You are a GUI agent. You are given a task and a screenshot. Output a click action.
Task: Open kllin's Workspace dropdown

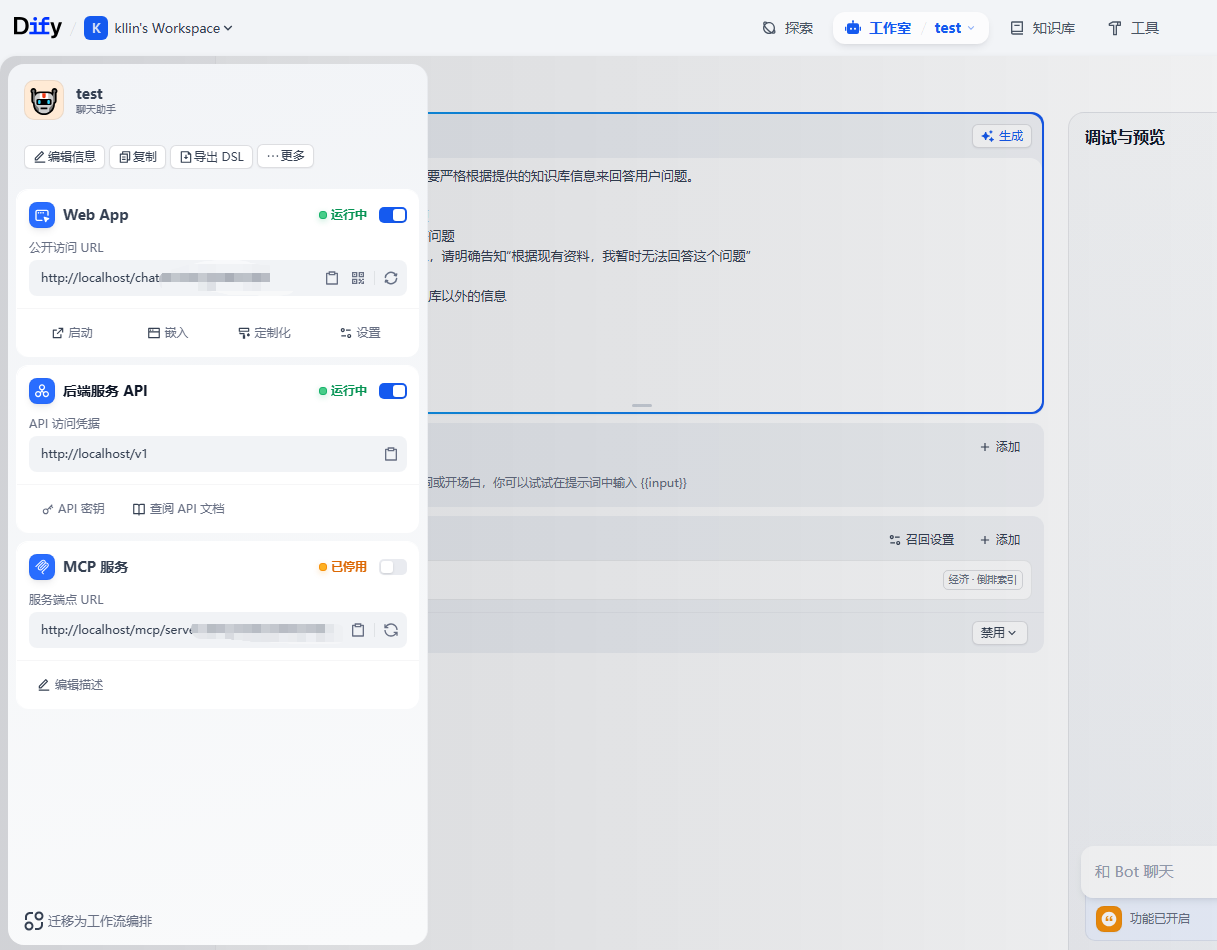click(x=173, y=28)
